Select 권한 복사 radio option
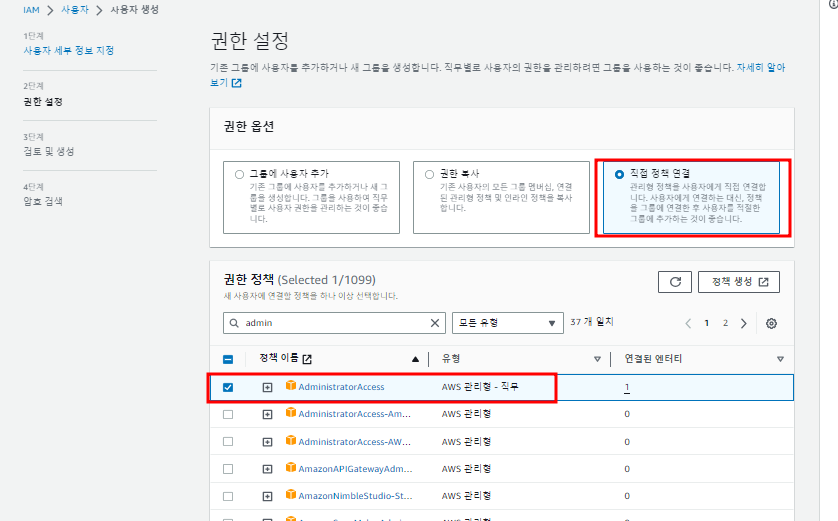The image size is (838, 521). point(429,174)
